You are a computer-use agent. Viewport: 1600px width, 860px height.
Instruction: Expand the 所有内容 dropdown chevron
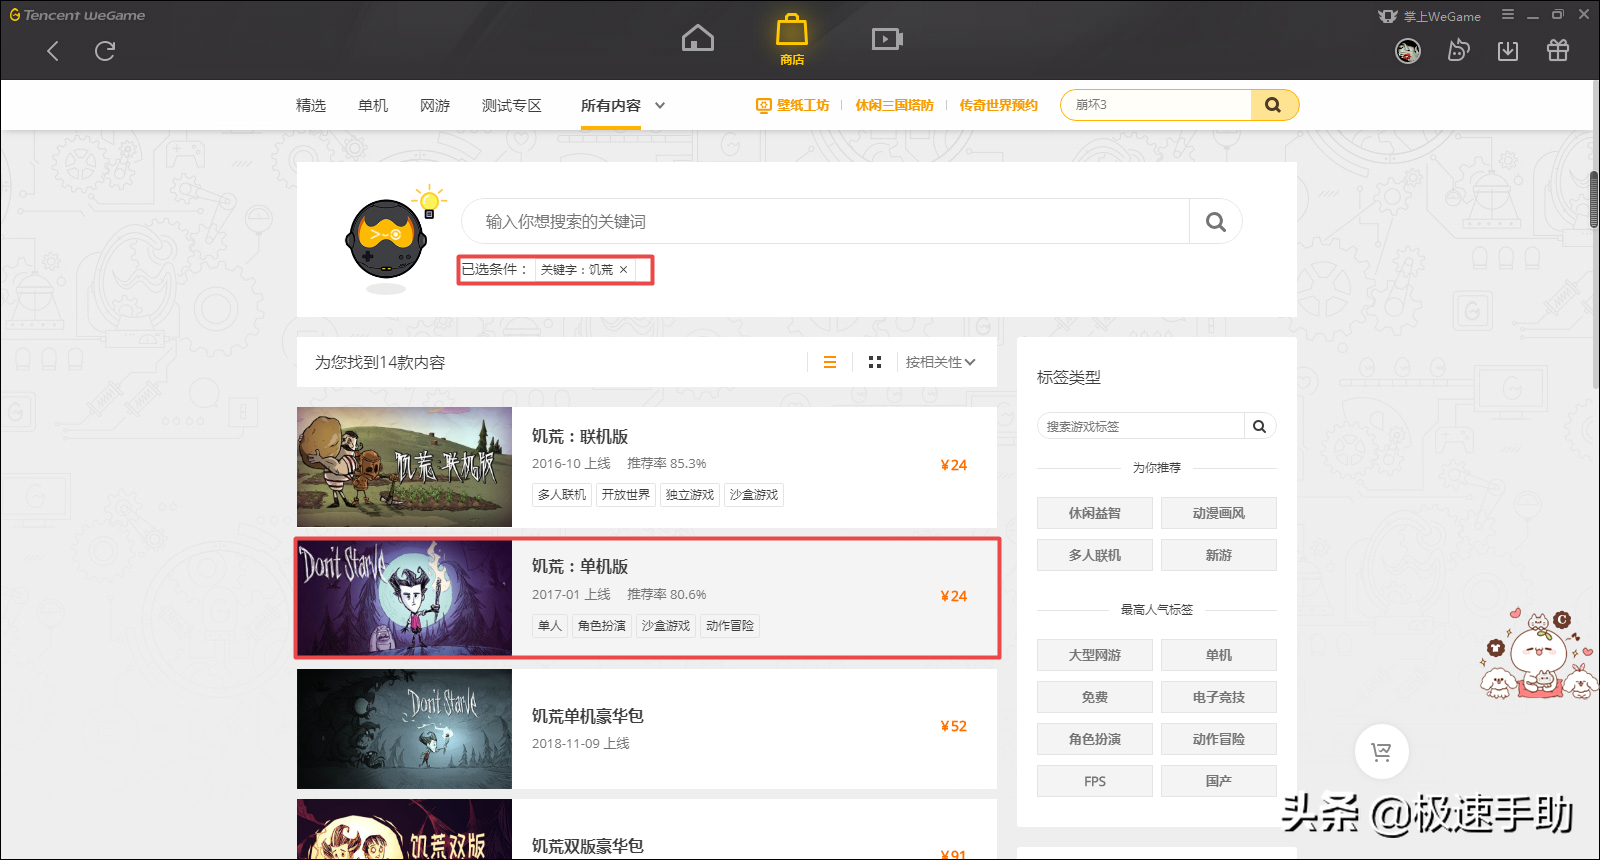[x=660, y=106]
